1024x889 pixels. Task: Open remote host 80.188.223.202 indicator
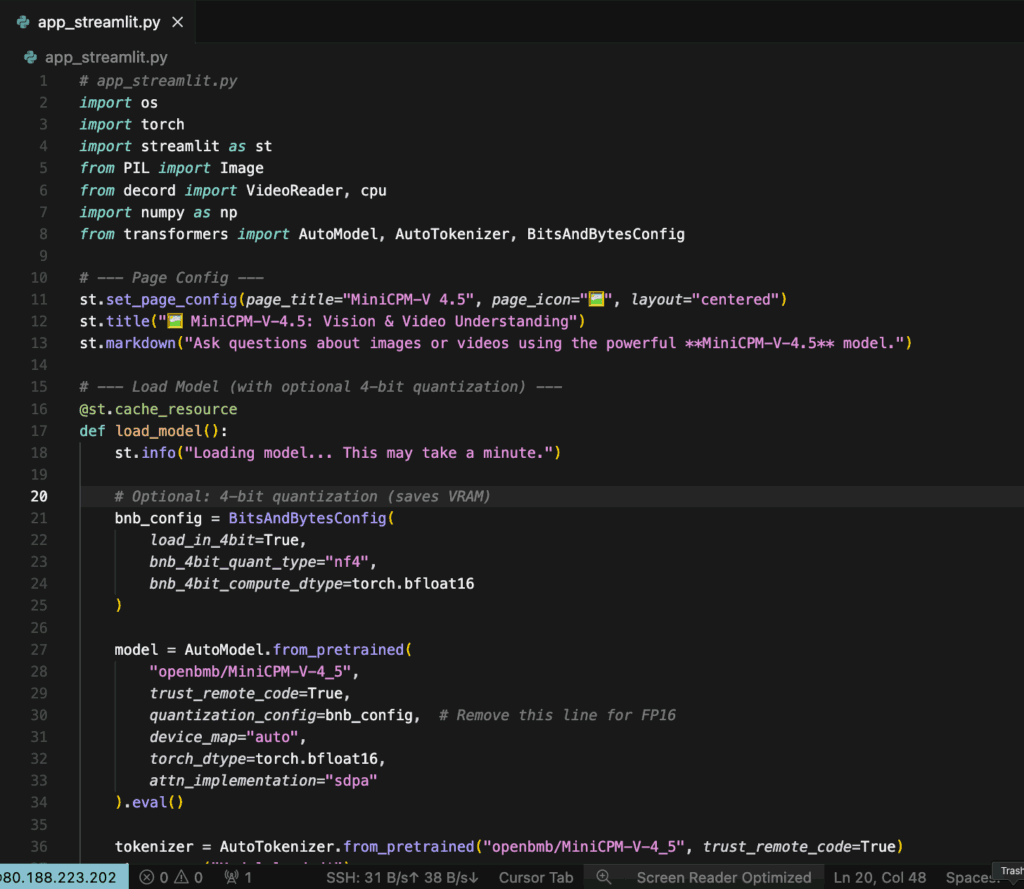63,877
